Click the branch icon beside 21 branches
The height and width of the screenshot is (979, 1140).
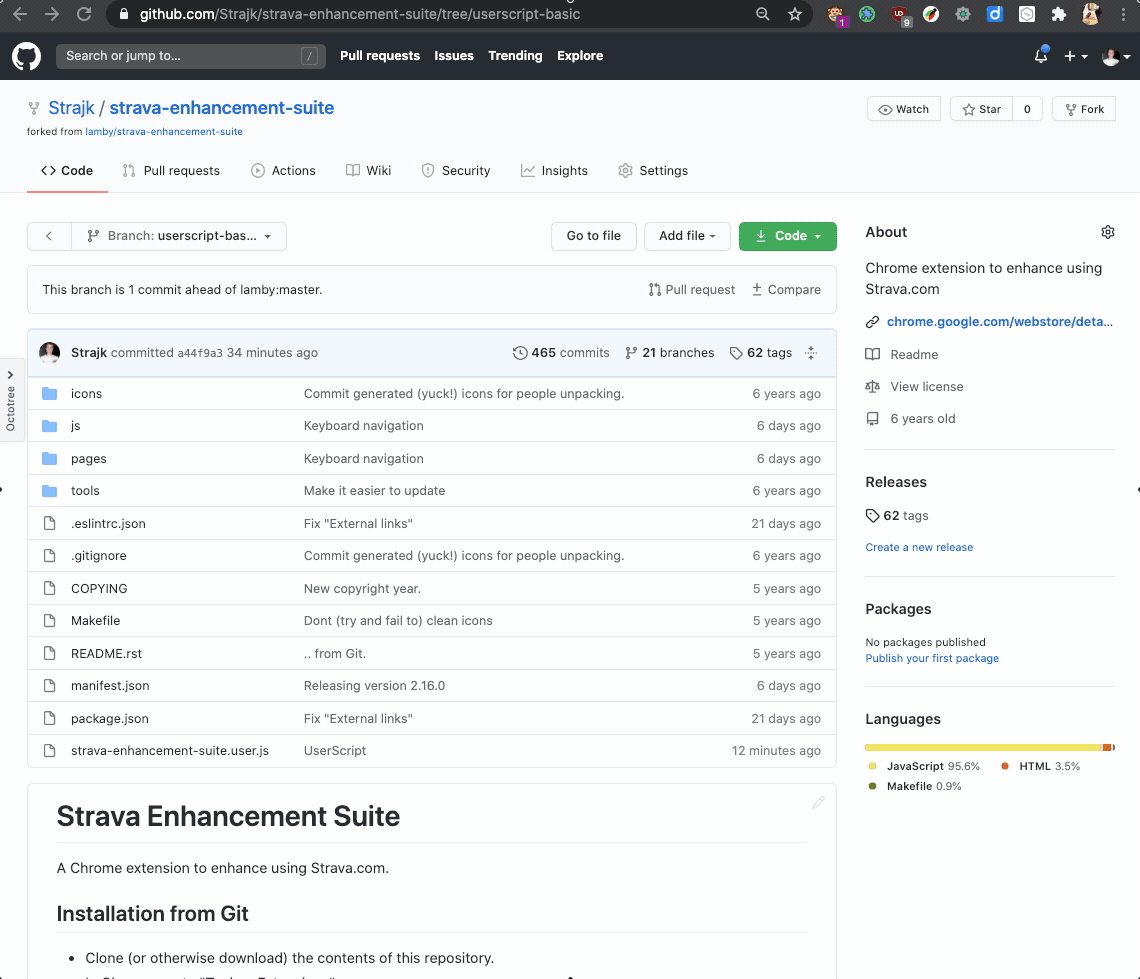point(631,352)
